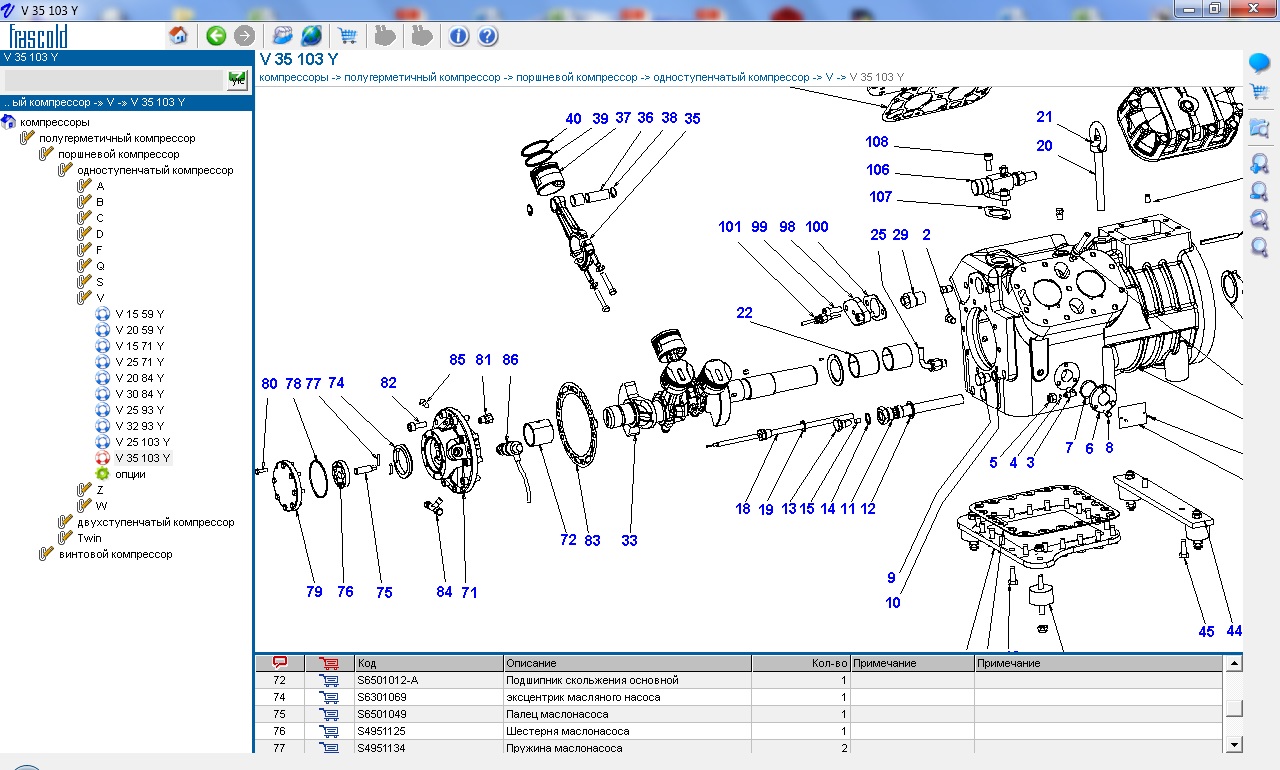Image resolution: width=1280 pixels, height=770 pixels.
Task: Add part S6501049 to cart from row 75
Action: click(x=328, y=714)
